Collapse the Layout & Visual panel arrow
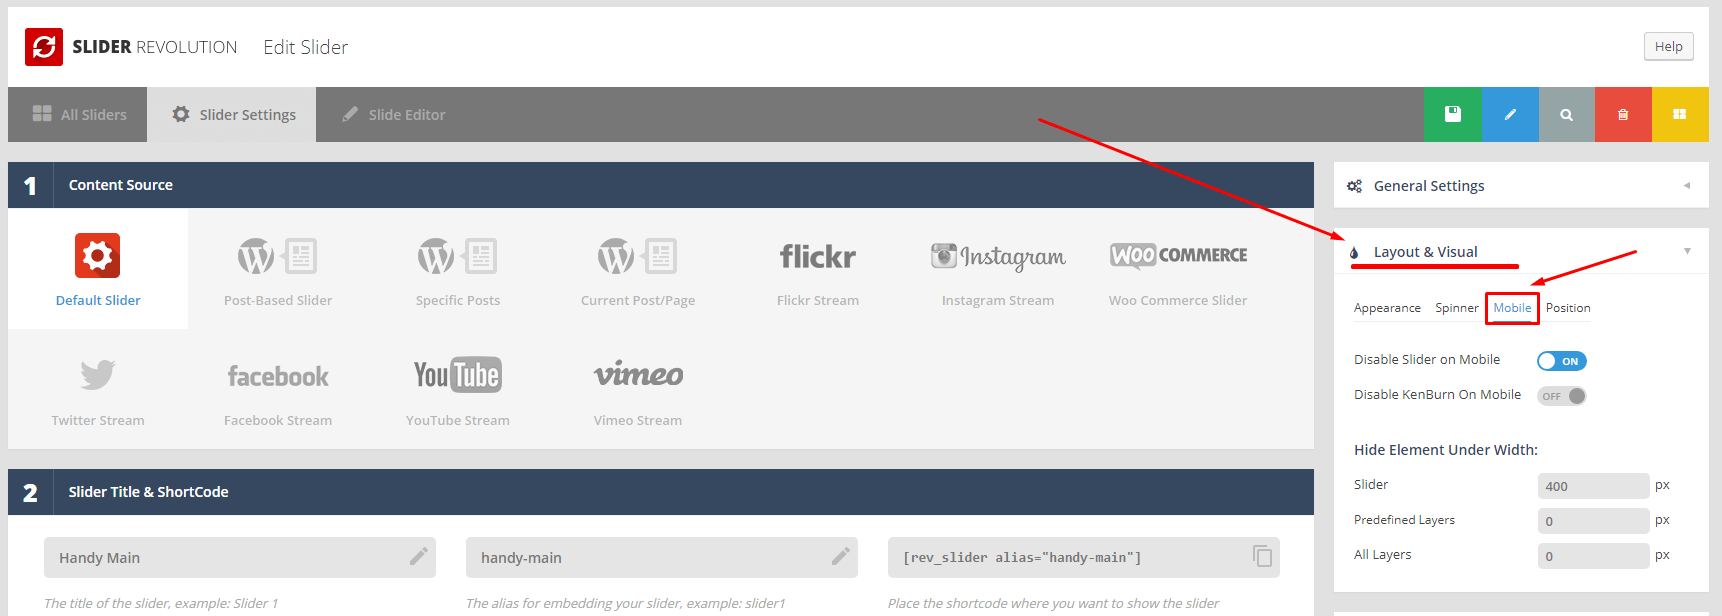The image size is (1722, 616). 1687,251
